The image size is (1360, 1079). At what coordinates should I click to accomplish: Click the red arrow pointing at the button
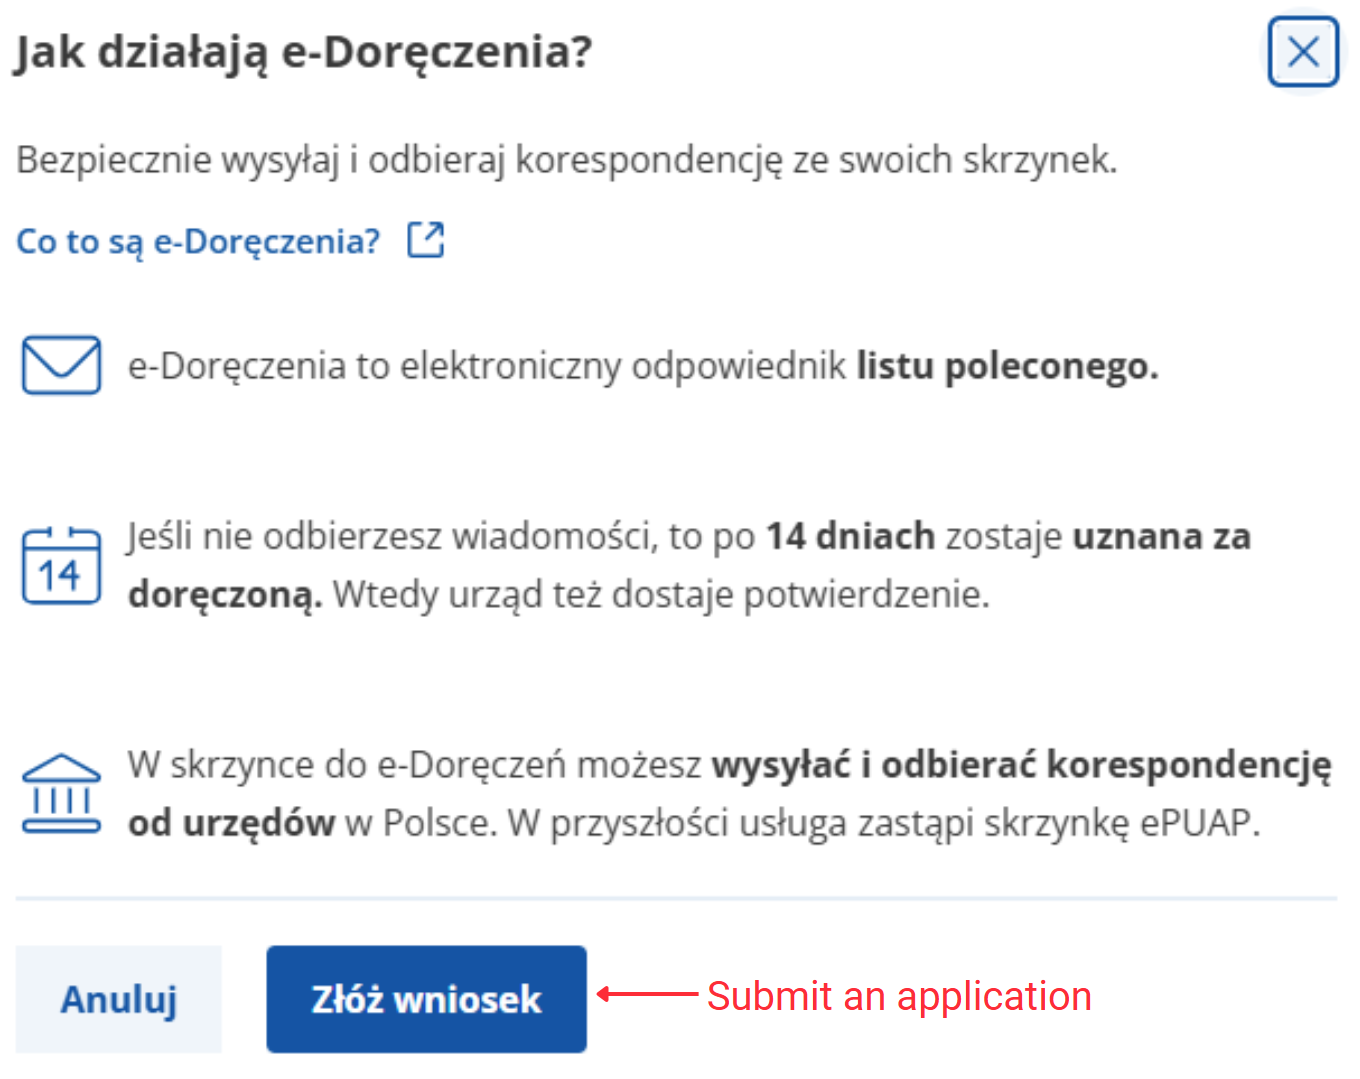[647, 994]
